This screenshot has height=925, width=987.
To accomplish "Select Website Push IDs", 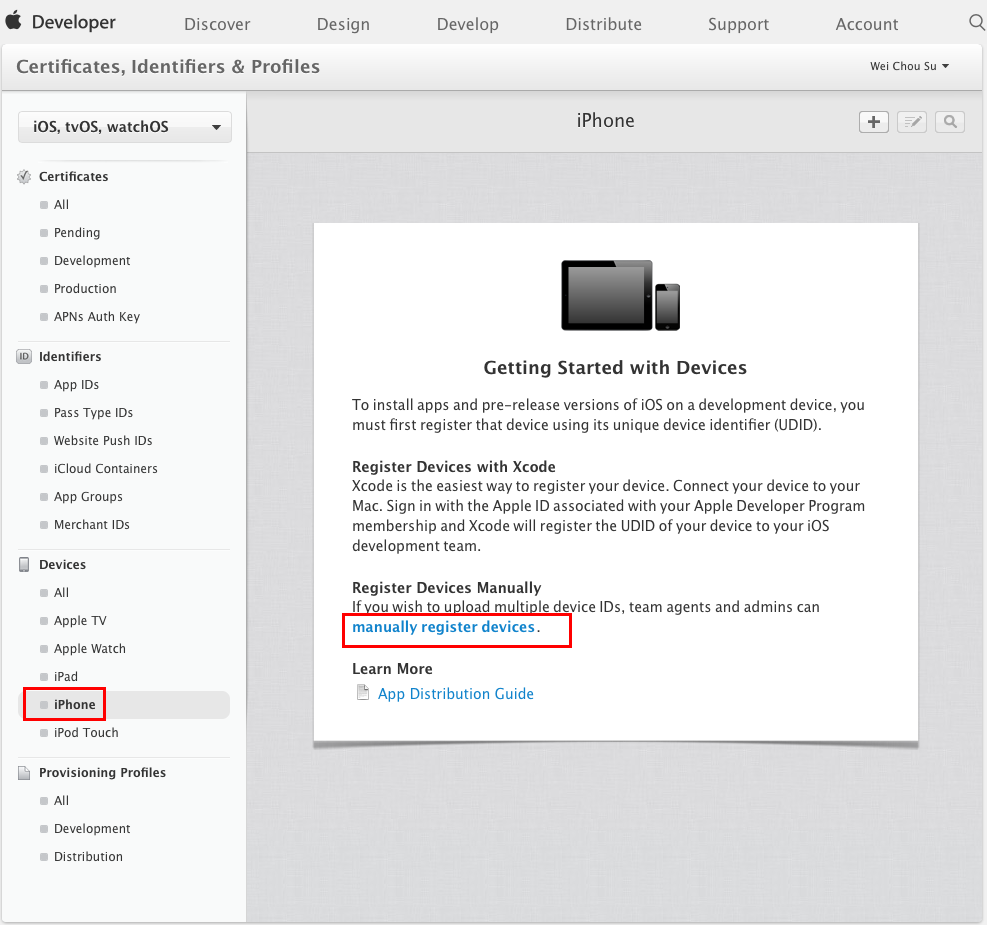I will (x=103, y=440).
